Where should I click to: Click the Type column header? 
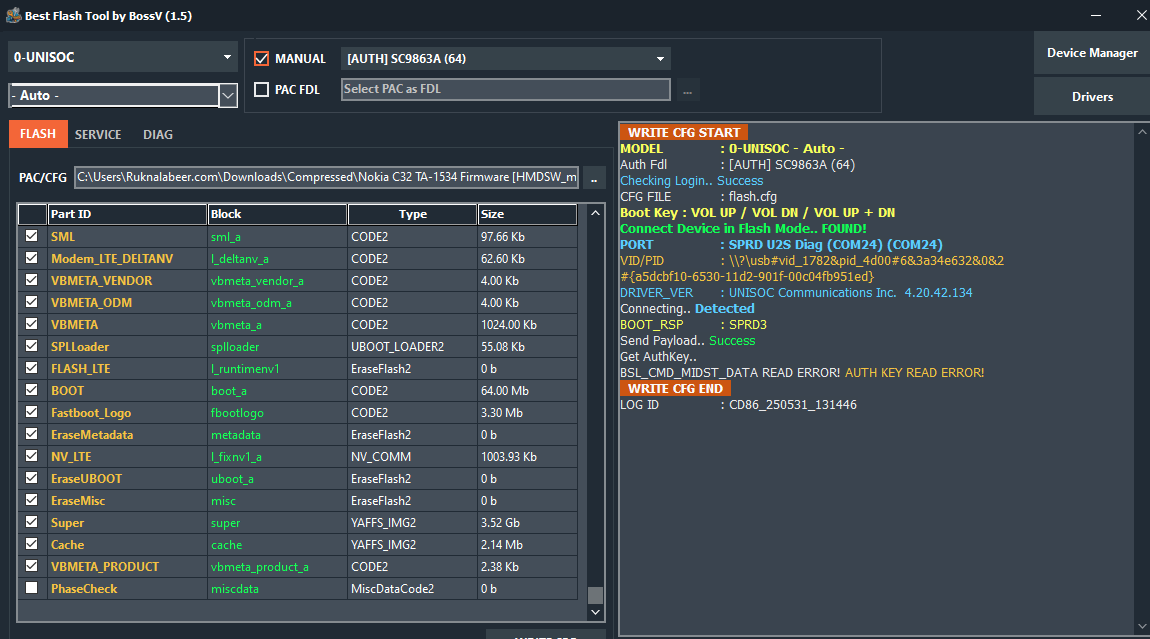click(412, 214)
